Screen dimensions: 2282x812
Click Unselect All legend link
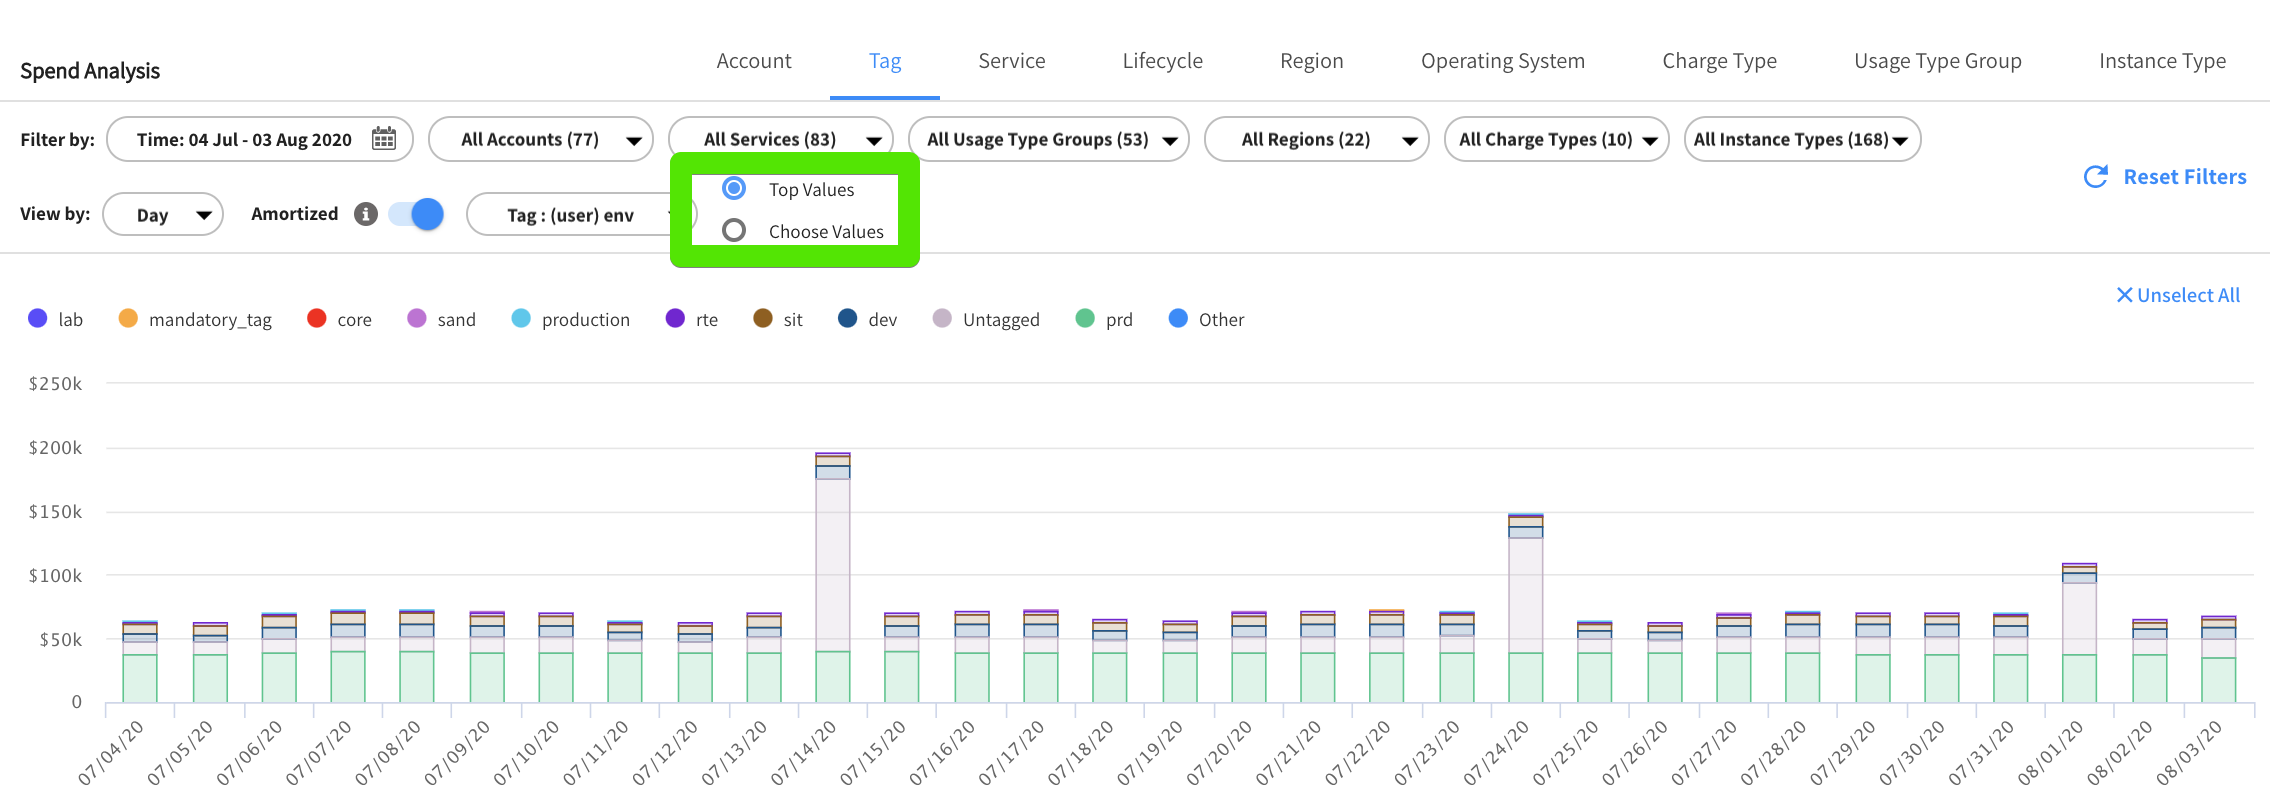[2188, 295]
